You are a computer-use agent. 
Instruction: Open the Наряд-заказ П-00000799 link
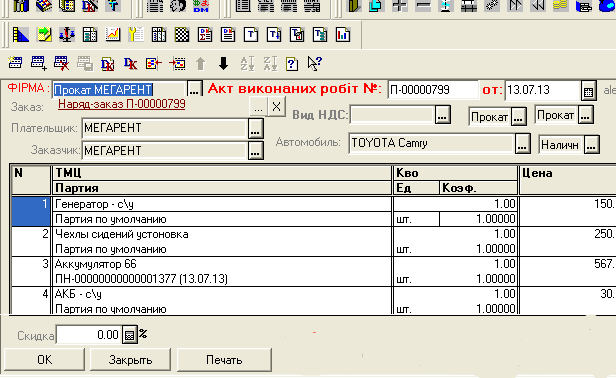pos(122,104)
